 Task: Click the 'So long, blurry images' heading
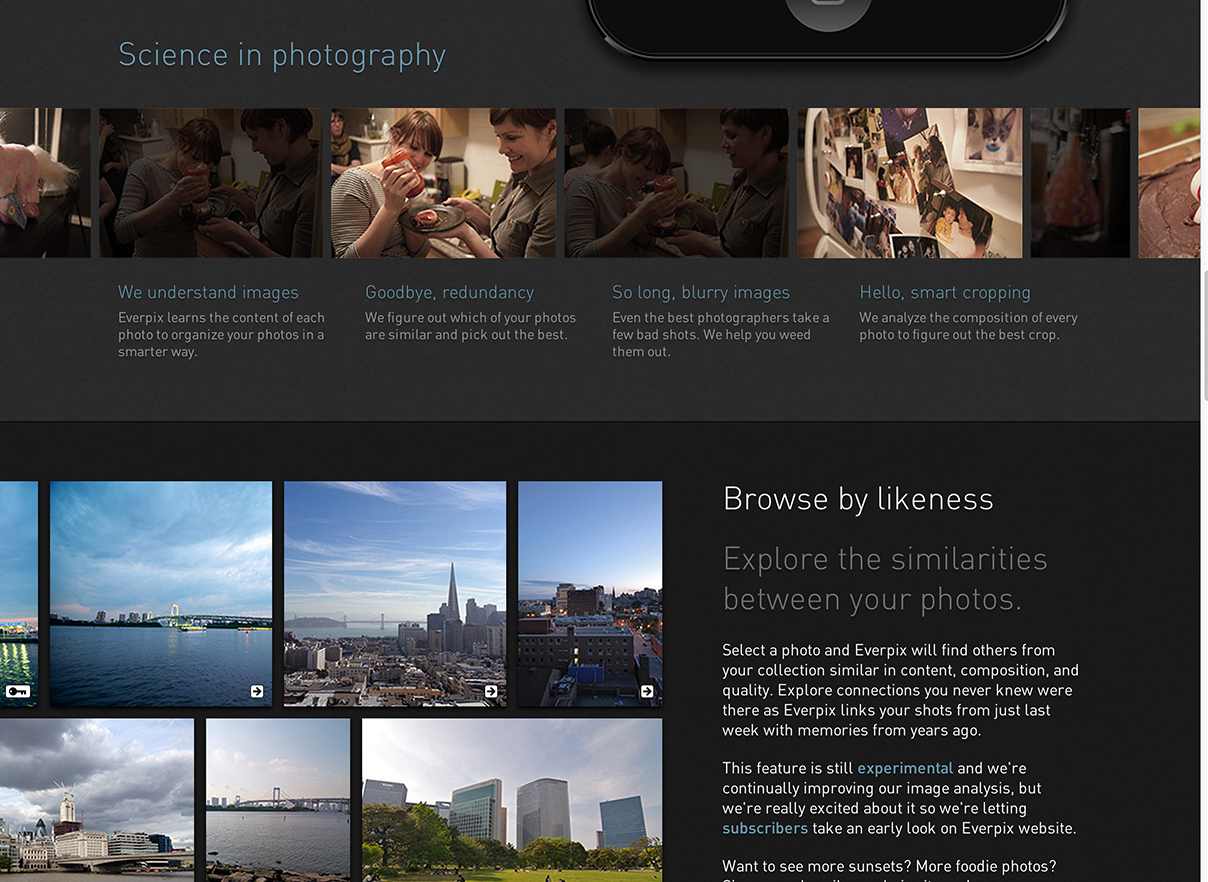pos(701,292)
